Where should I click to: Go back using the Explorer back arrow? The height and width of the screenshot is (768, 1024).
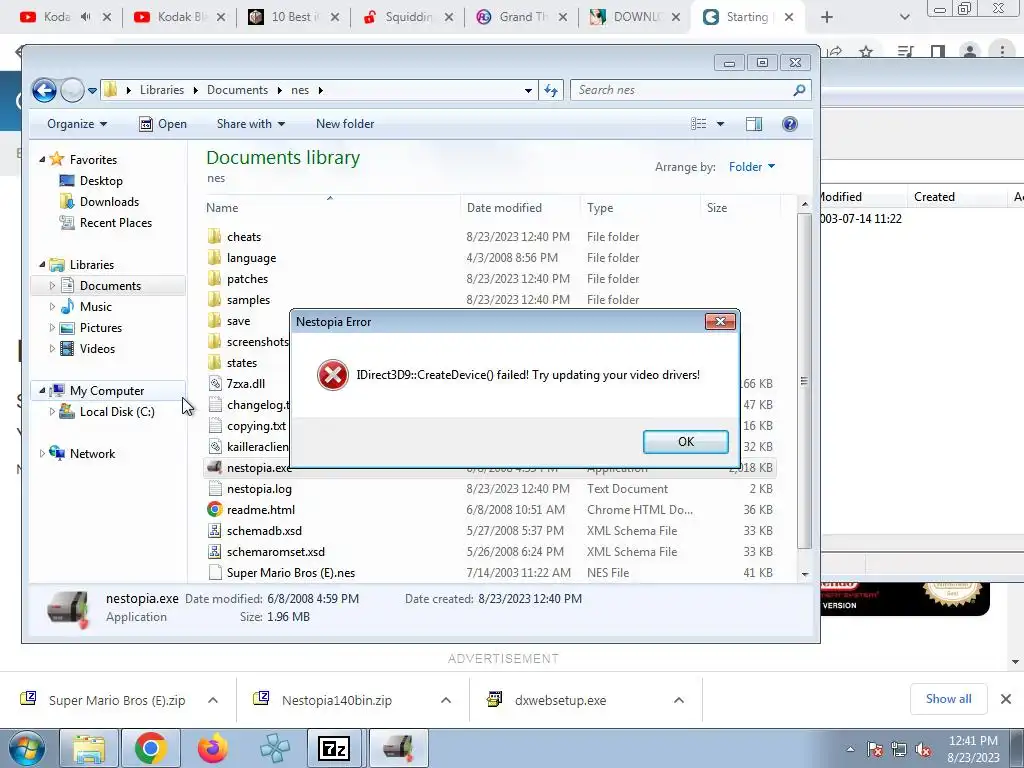coord(44,90)
